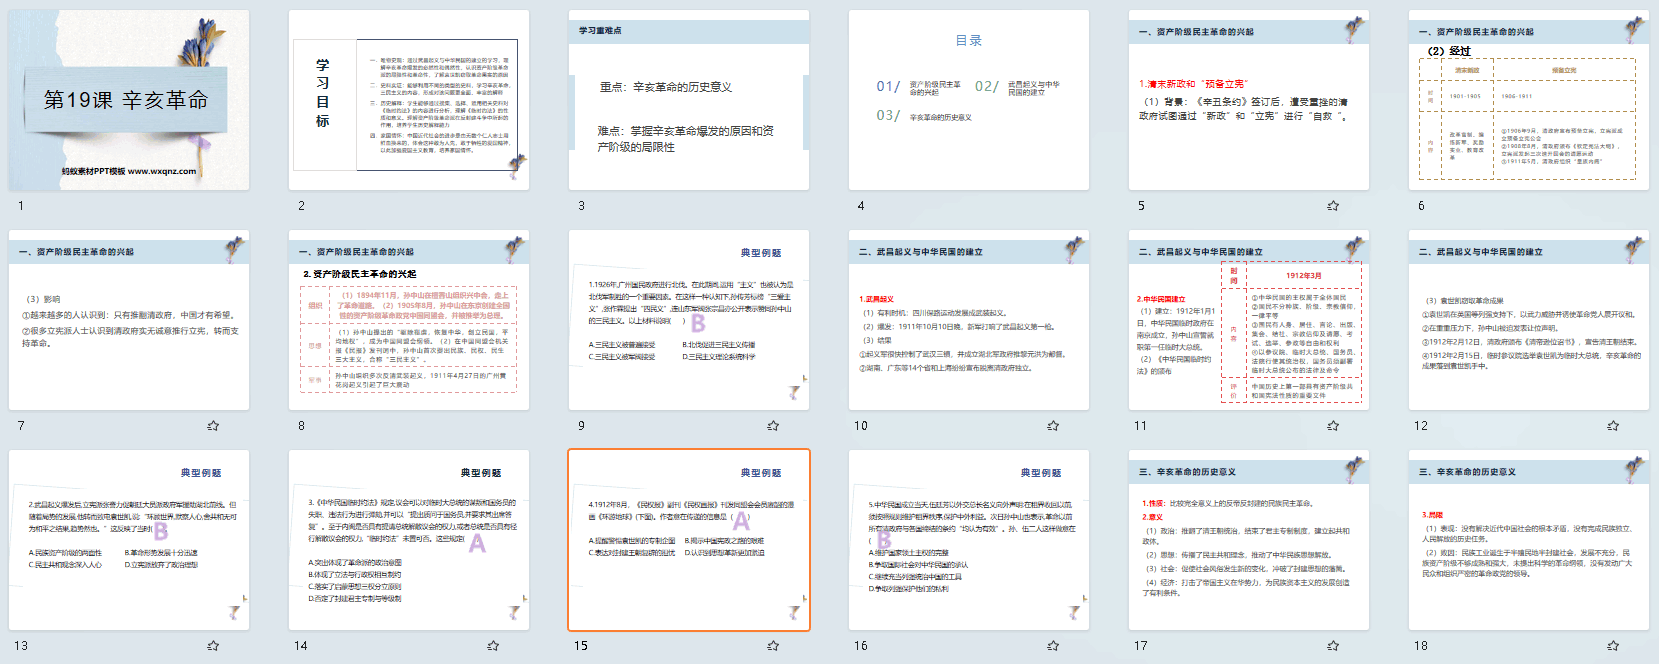Click the star icon below slide 13
This screenshot has height=664, width=1659.
[x=213, y=646]
